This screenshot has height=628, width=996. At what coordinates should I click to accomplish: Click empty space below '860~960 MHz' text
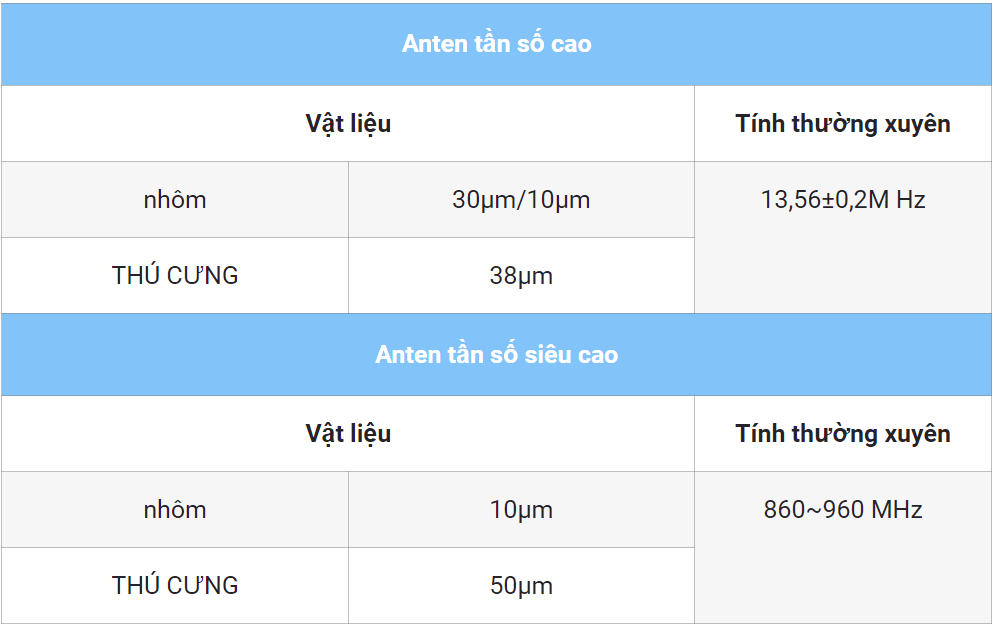pos(843,580)
